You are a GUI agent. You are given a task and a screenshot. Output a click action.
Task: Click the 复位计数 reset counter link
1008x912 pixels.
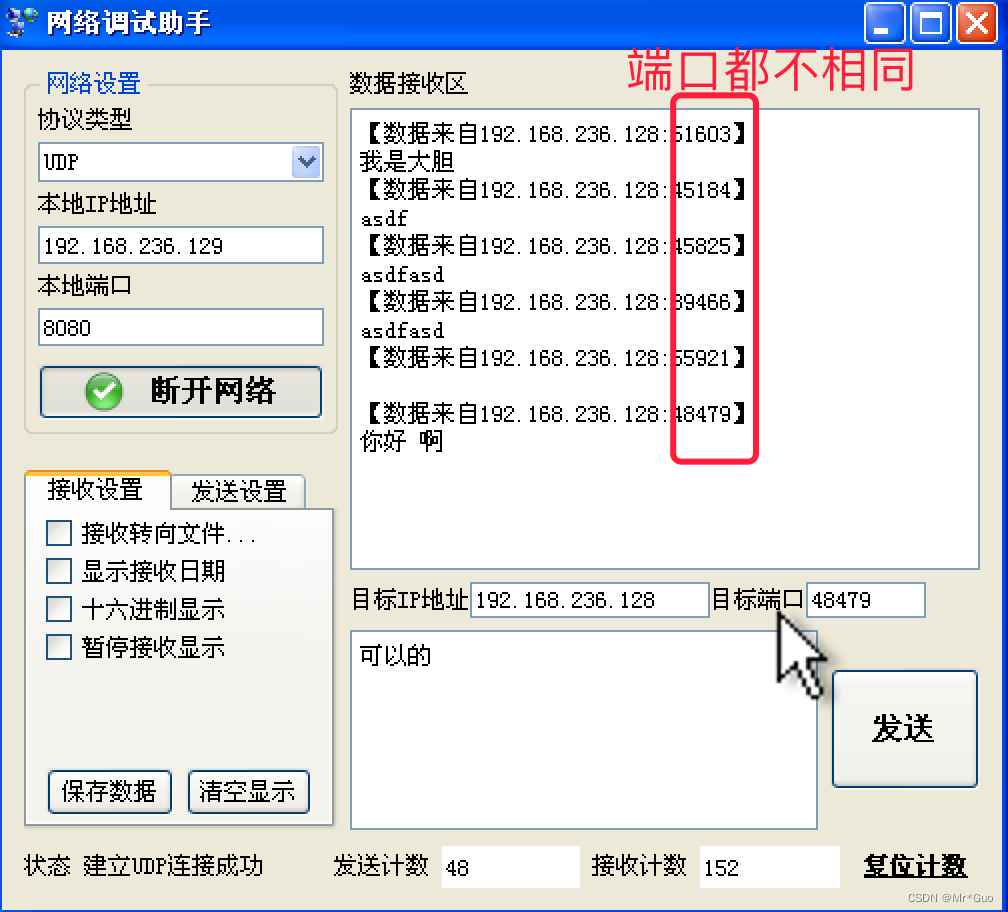coord(916,867)
